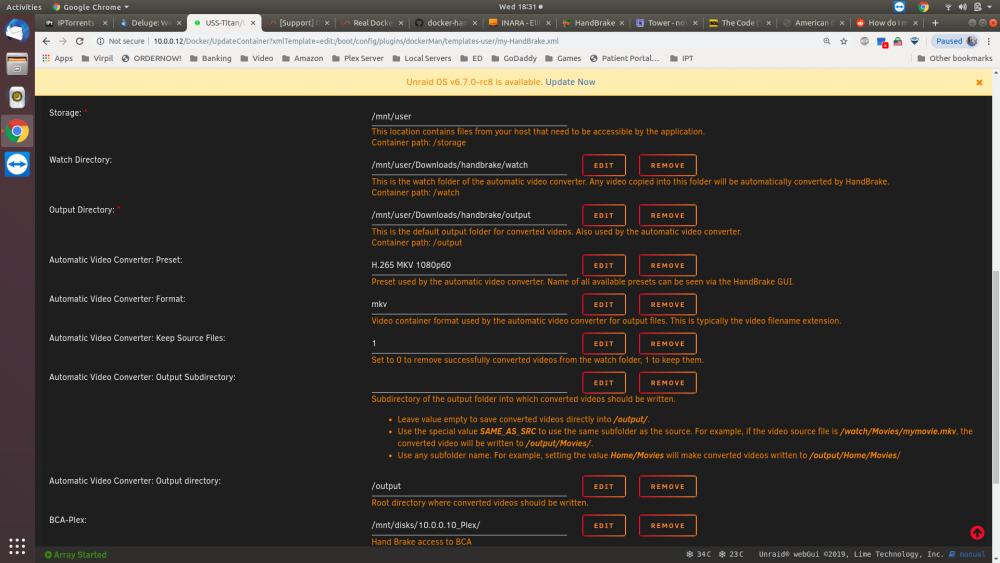Open the Apps bookmarks shortcut
The image size is (1000, 563).
[x=57, y=58]
